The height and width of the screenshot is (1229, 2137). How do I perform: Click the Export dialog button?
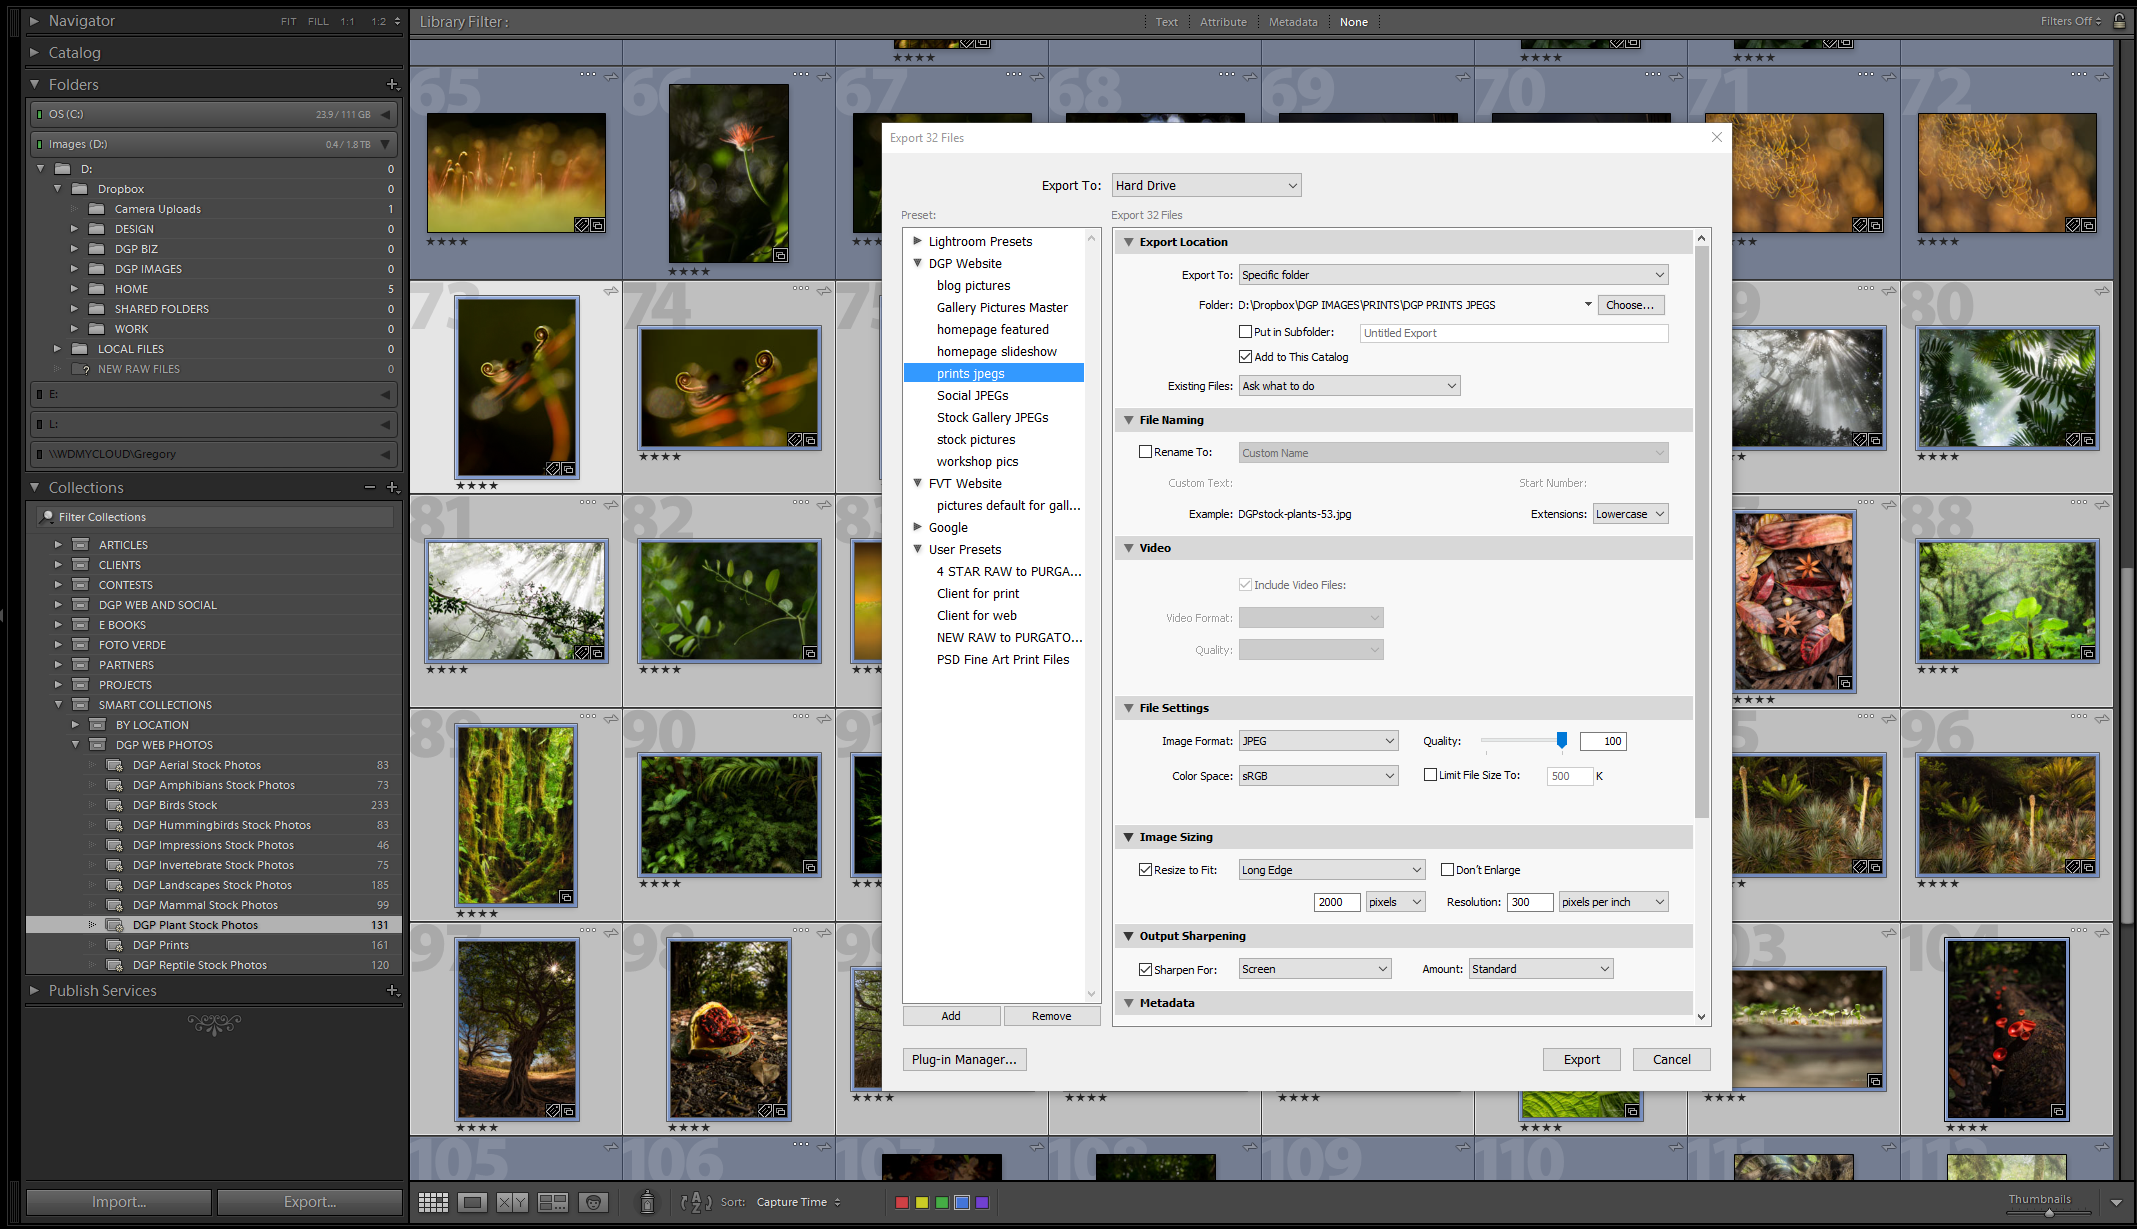[1581, 1059]
